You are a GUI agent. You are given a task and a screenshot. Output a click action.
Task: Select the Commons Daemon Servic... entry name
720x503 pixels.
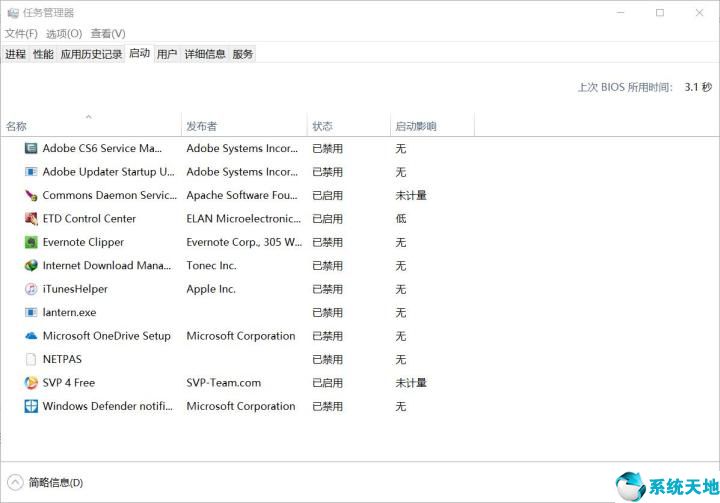click(x=109, y=195)
